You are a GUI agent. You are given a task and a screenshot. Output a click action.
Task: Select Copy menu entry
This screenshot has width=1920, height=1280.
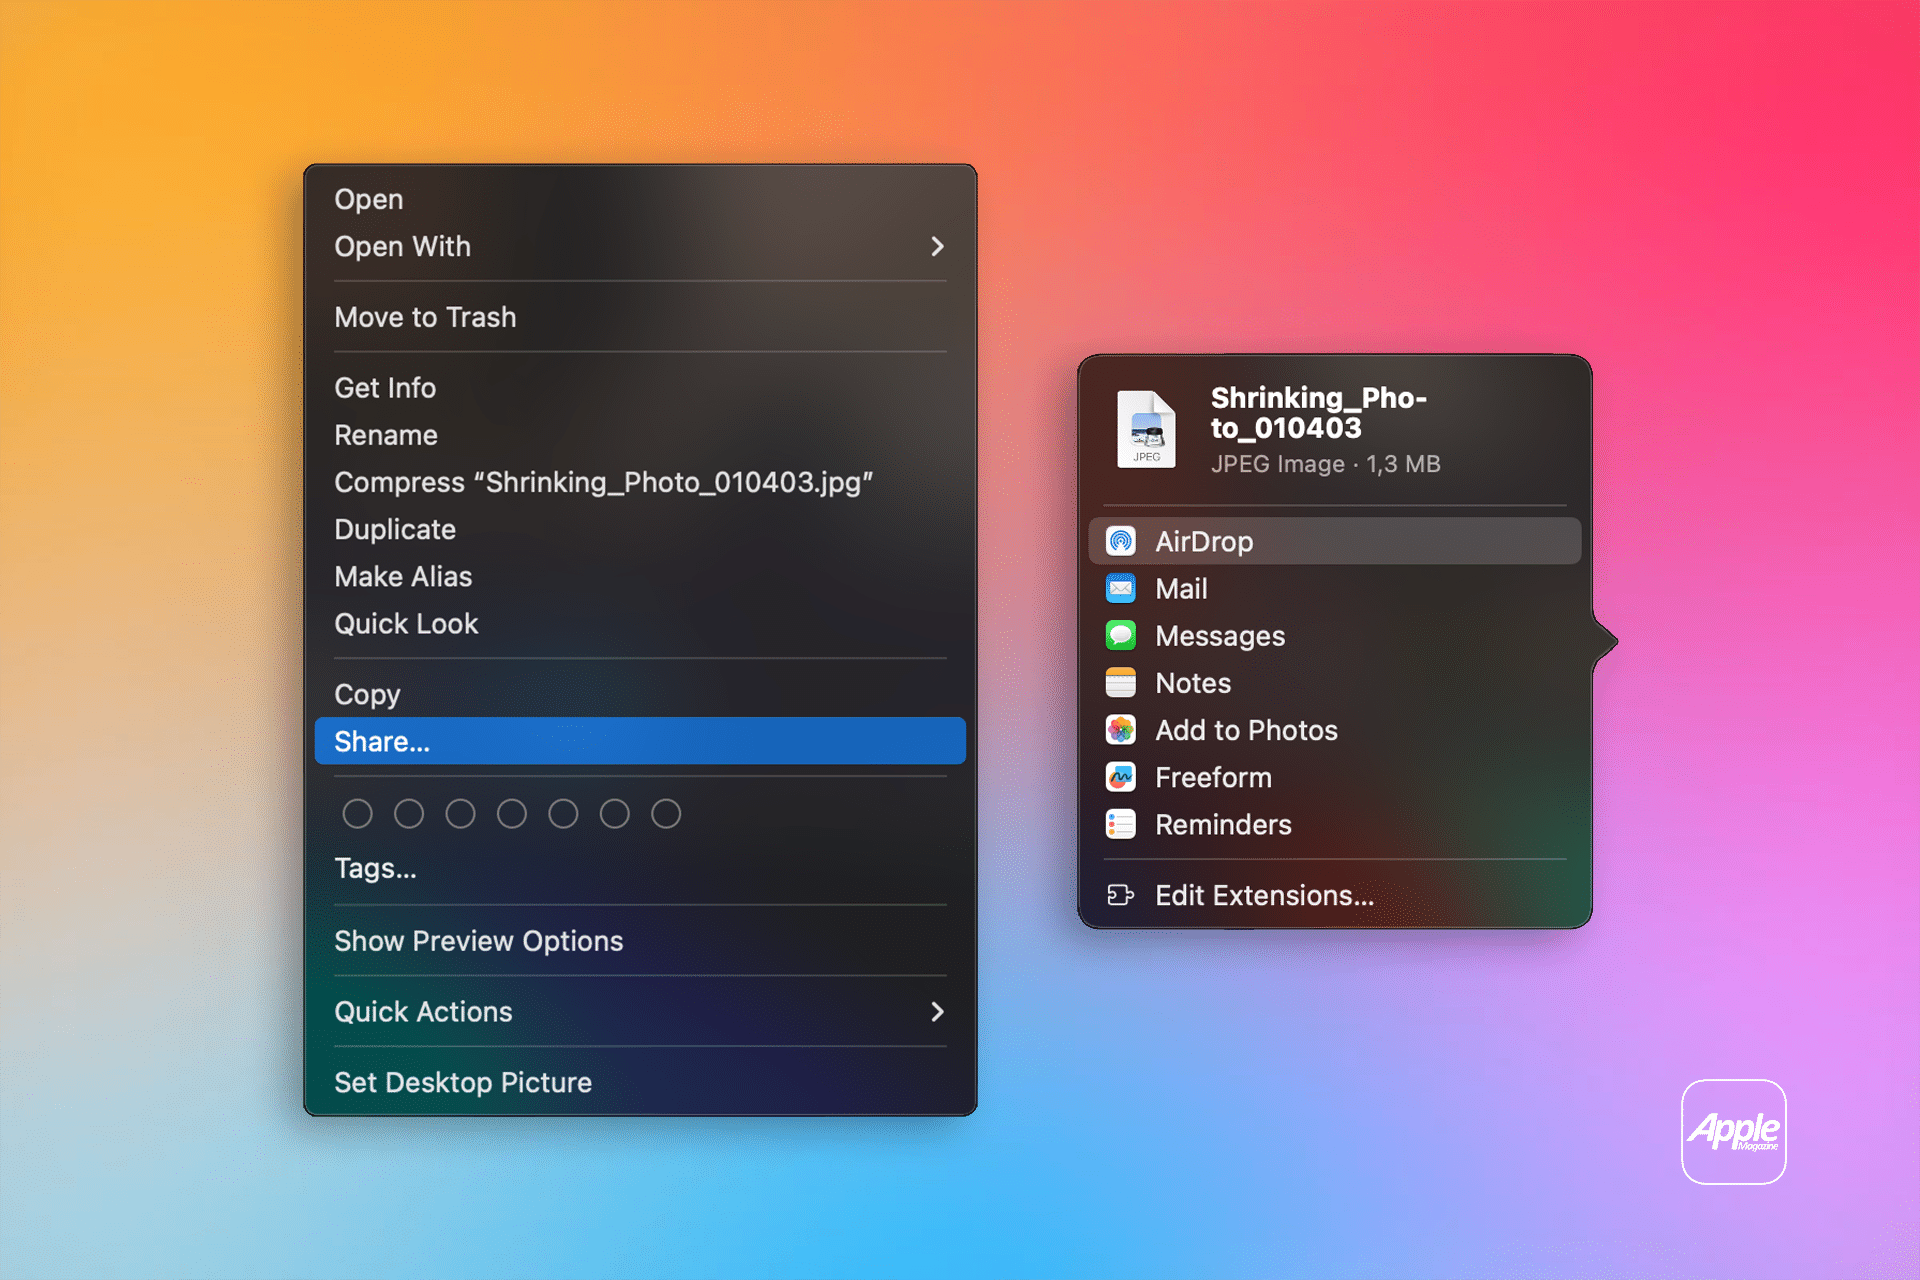(x=640, y=694)
